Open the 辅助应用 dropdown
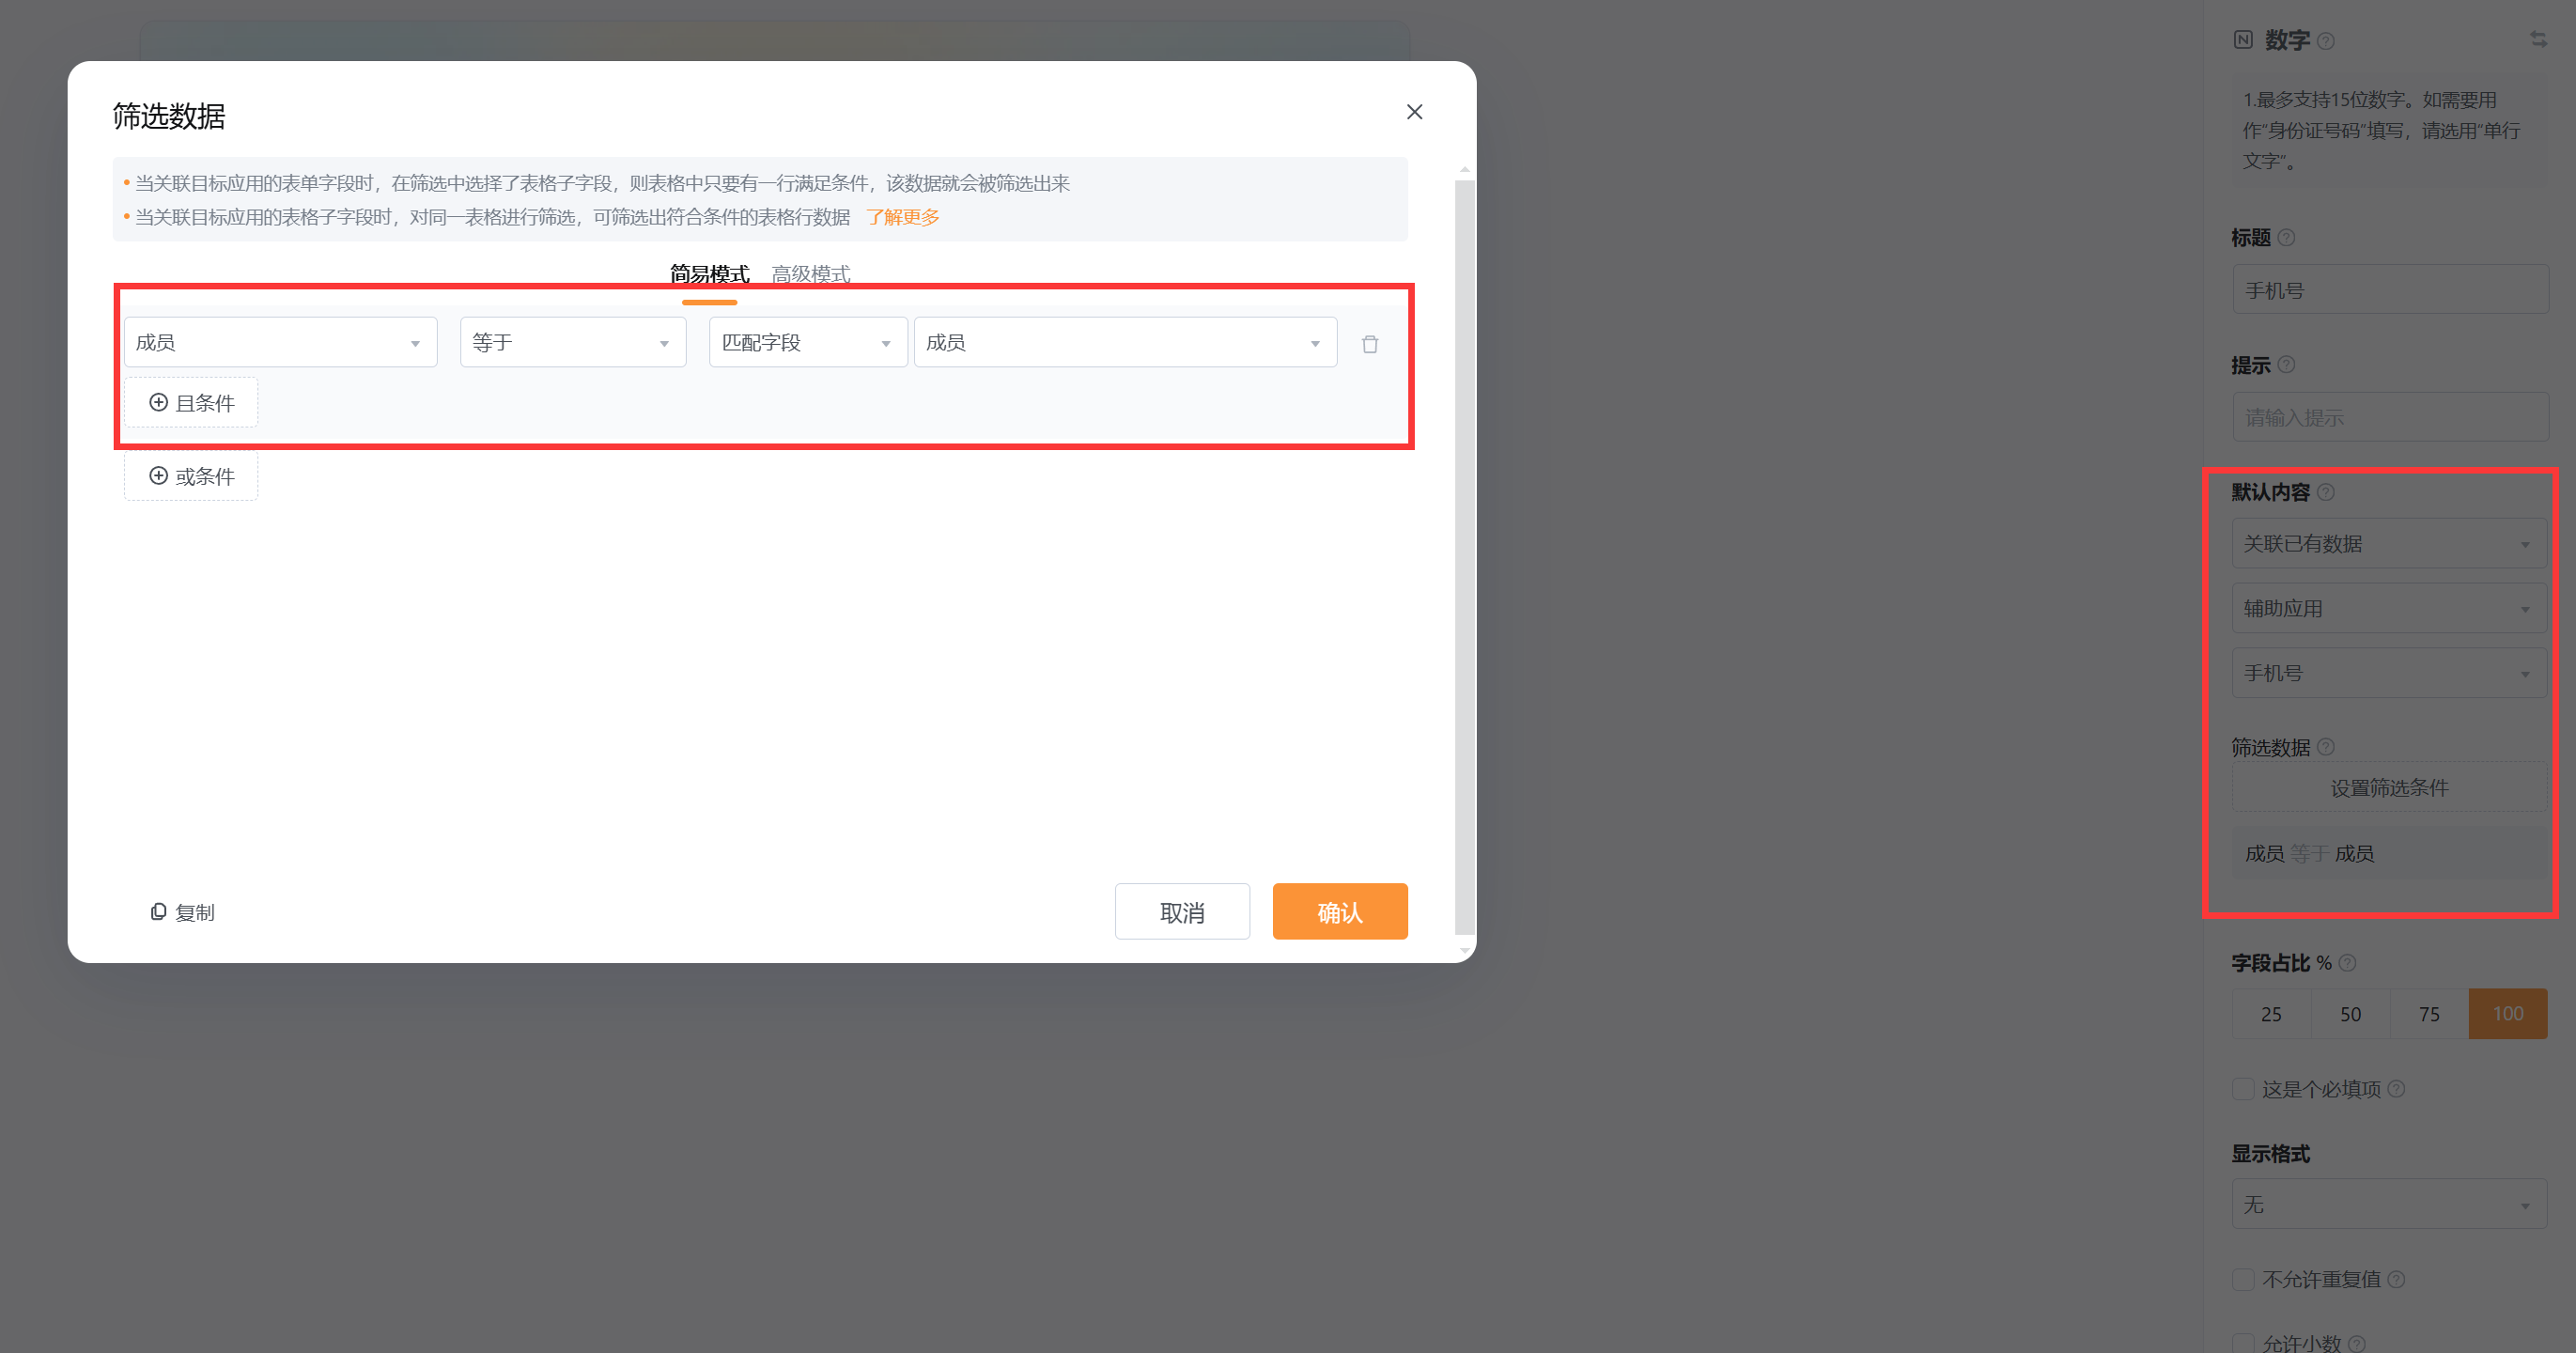This screenshot has height=1353, width=2576. pyautogui.click(x=2390, y=608)
